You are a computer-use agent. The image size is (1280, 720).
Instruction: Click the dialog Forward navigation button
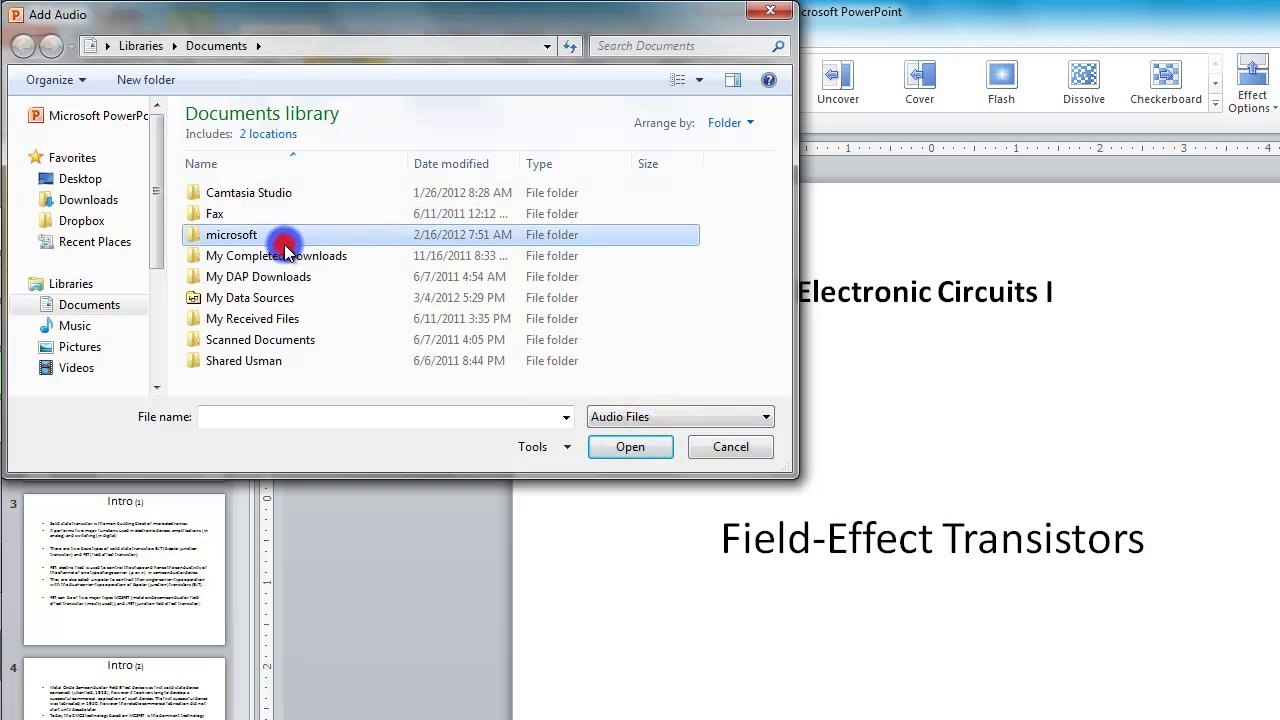[51, 45]
